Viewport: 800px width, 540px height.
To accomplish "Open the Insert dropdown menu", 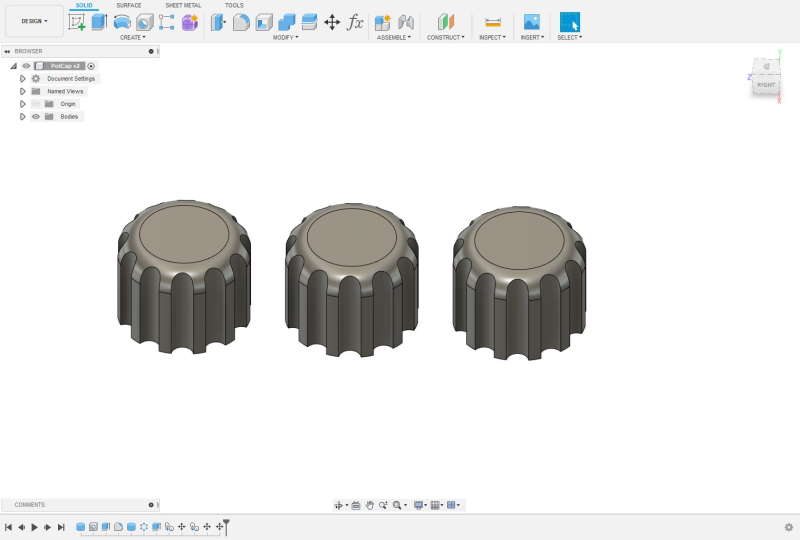I will coord(532,37).
